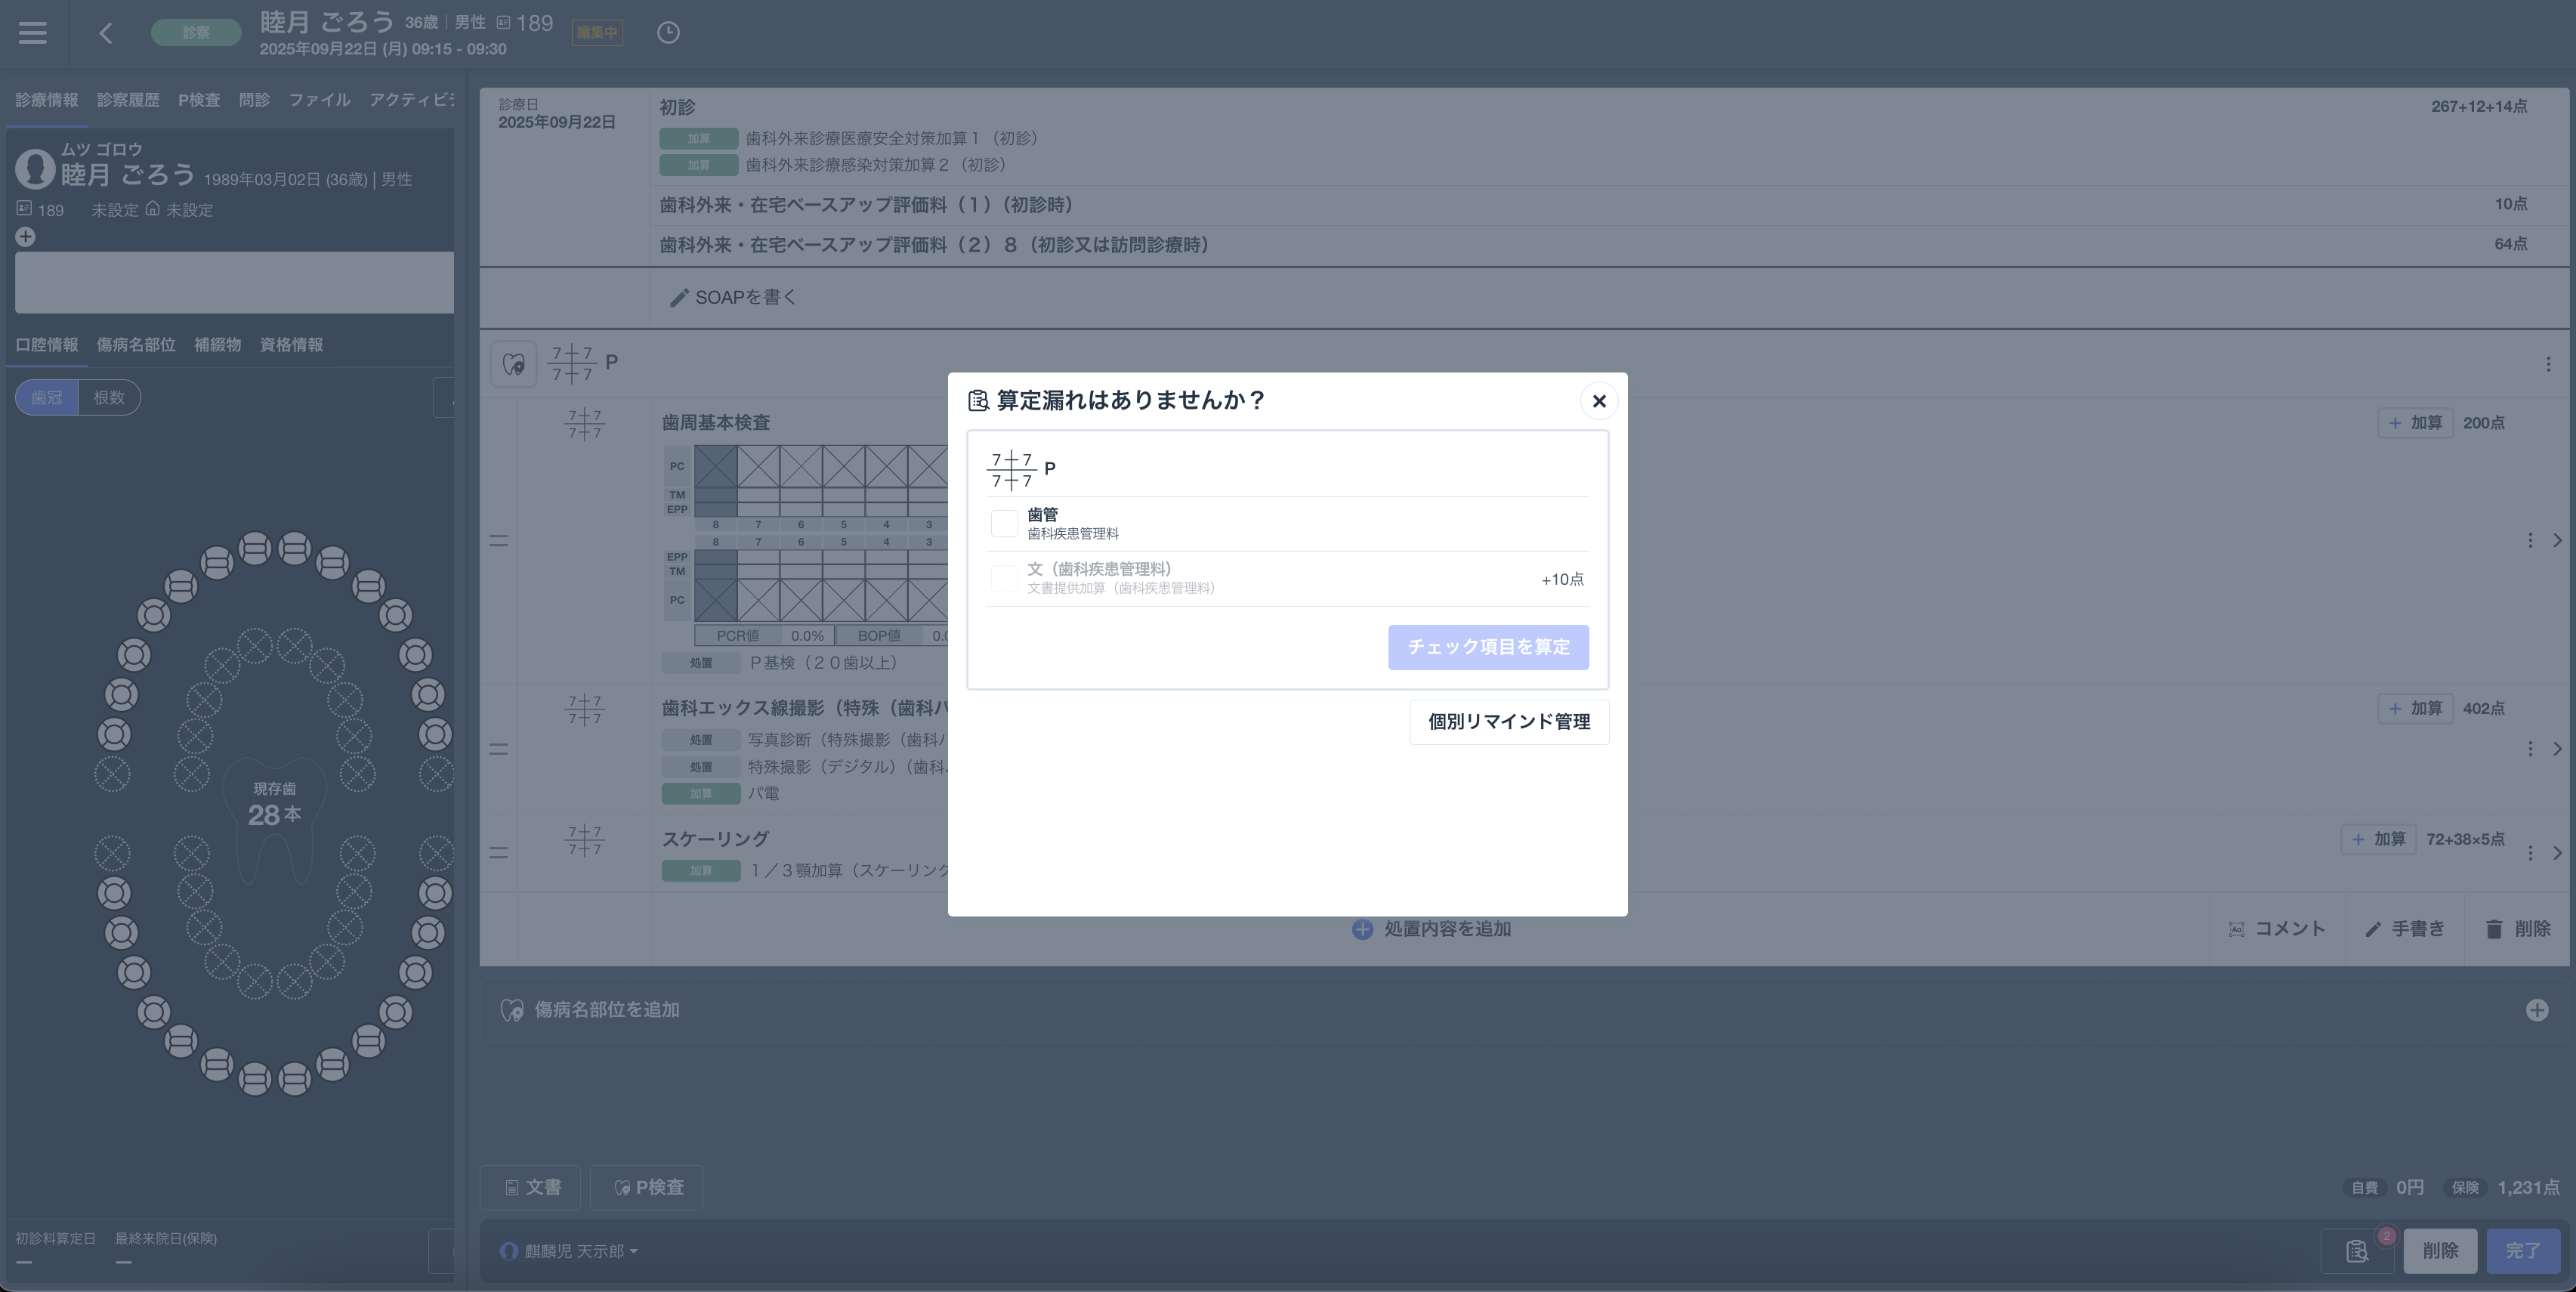Add disease site with the plus circle
Screen dimensions: 2576x1292
(x=2536, y=1010)
